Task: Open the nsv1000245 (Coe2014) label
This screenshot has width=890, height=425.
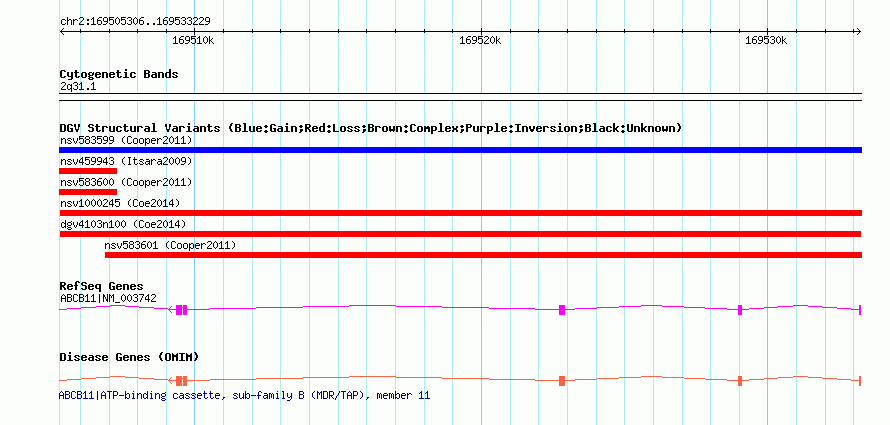Action: tap(120, 203)
